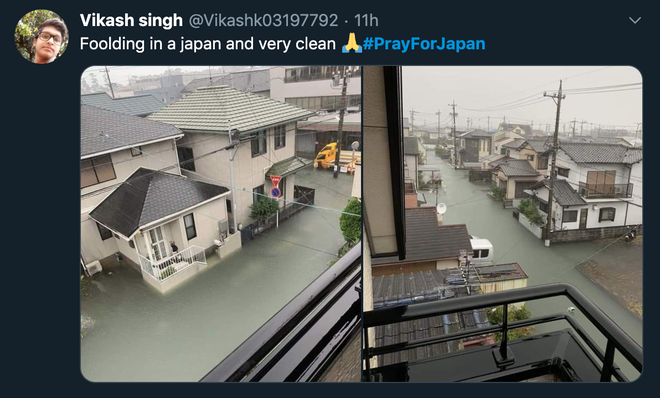Screen dimensions: 660x398
Task: Click the folded hands prayer emoji
Action: pos(351,43)
